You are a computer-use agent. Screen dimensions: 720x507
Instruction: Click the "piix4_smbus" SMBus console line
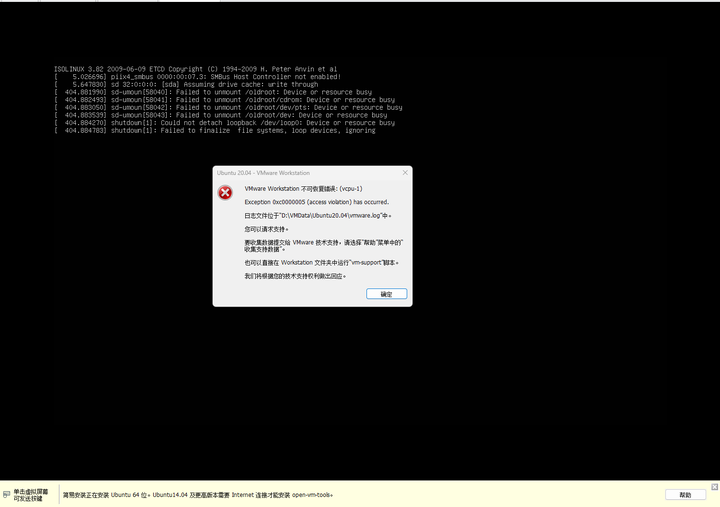197,77
